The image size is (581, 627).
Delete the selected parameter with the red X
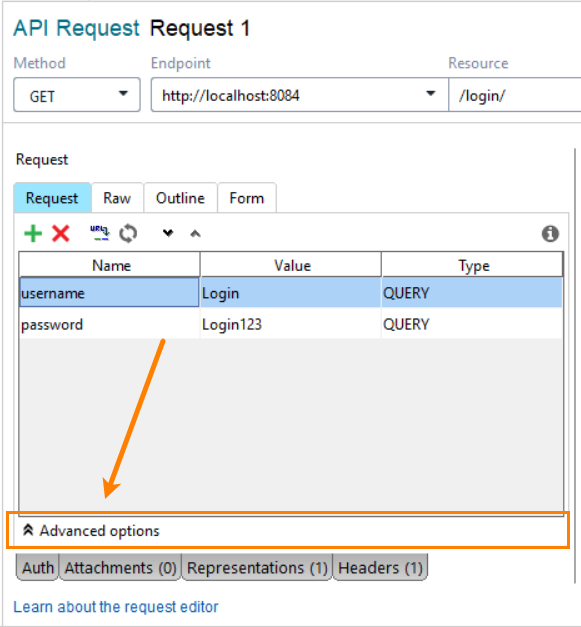[x=61, y=234]
